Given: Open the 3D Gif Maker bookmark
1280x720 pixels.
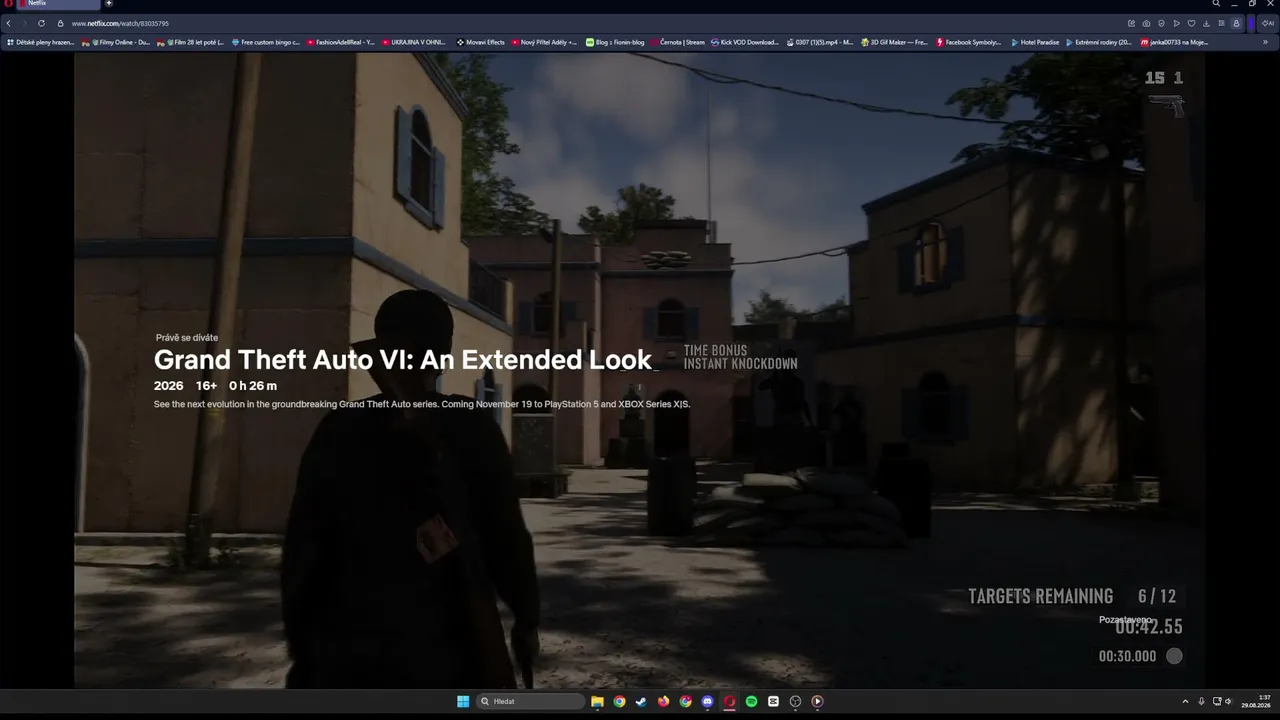Looking at the screenshot, I should [x=895, y=42].
